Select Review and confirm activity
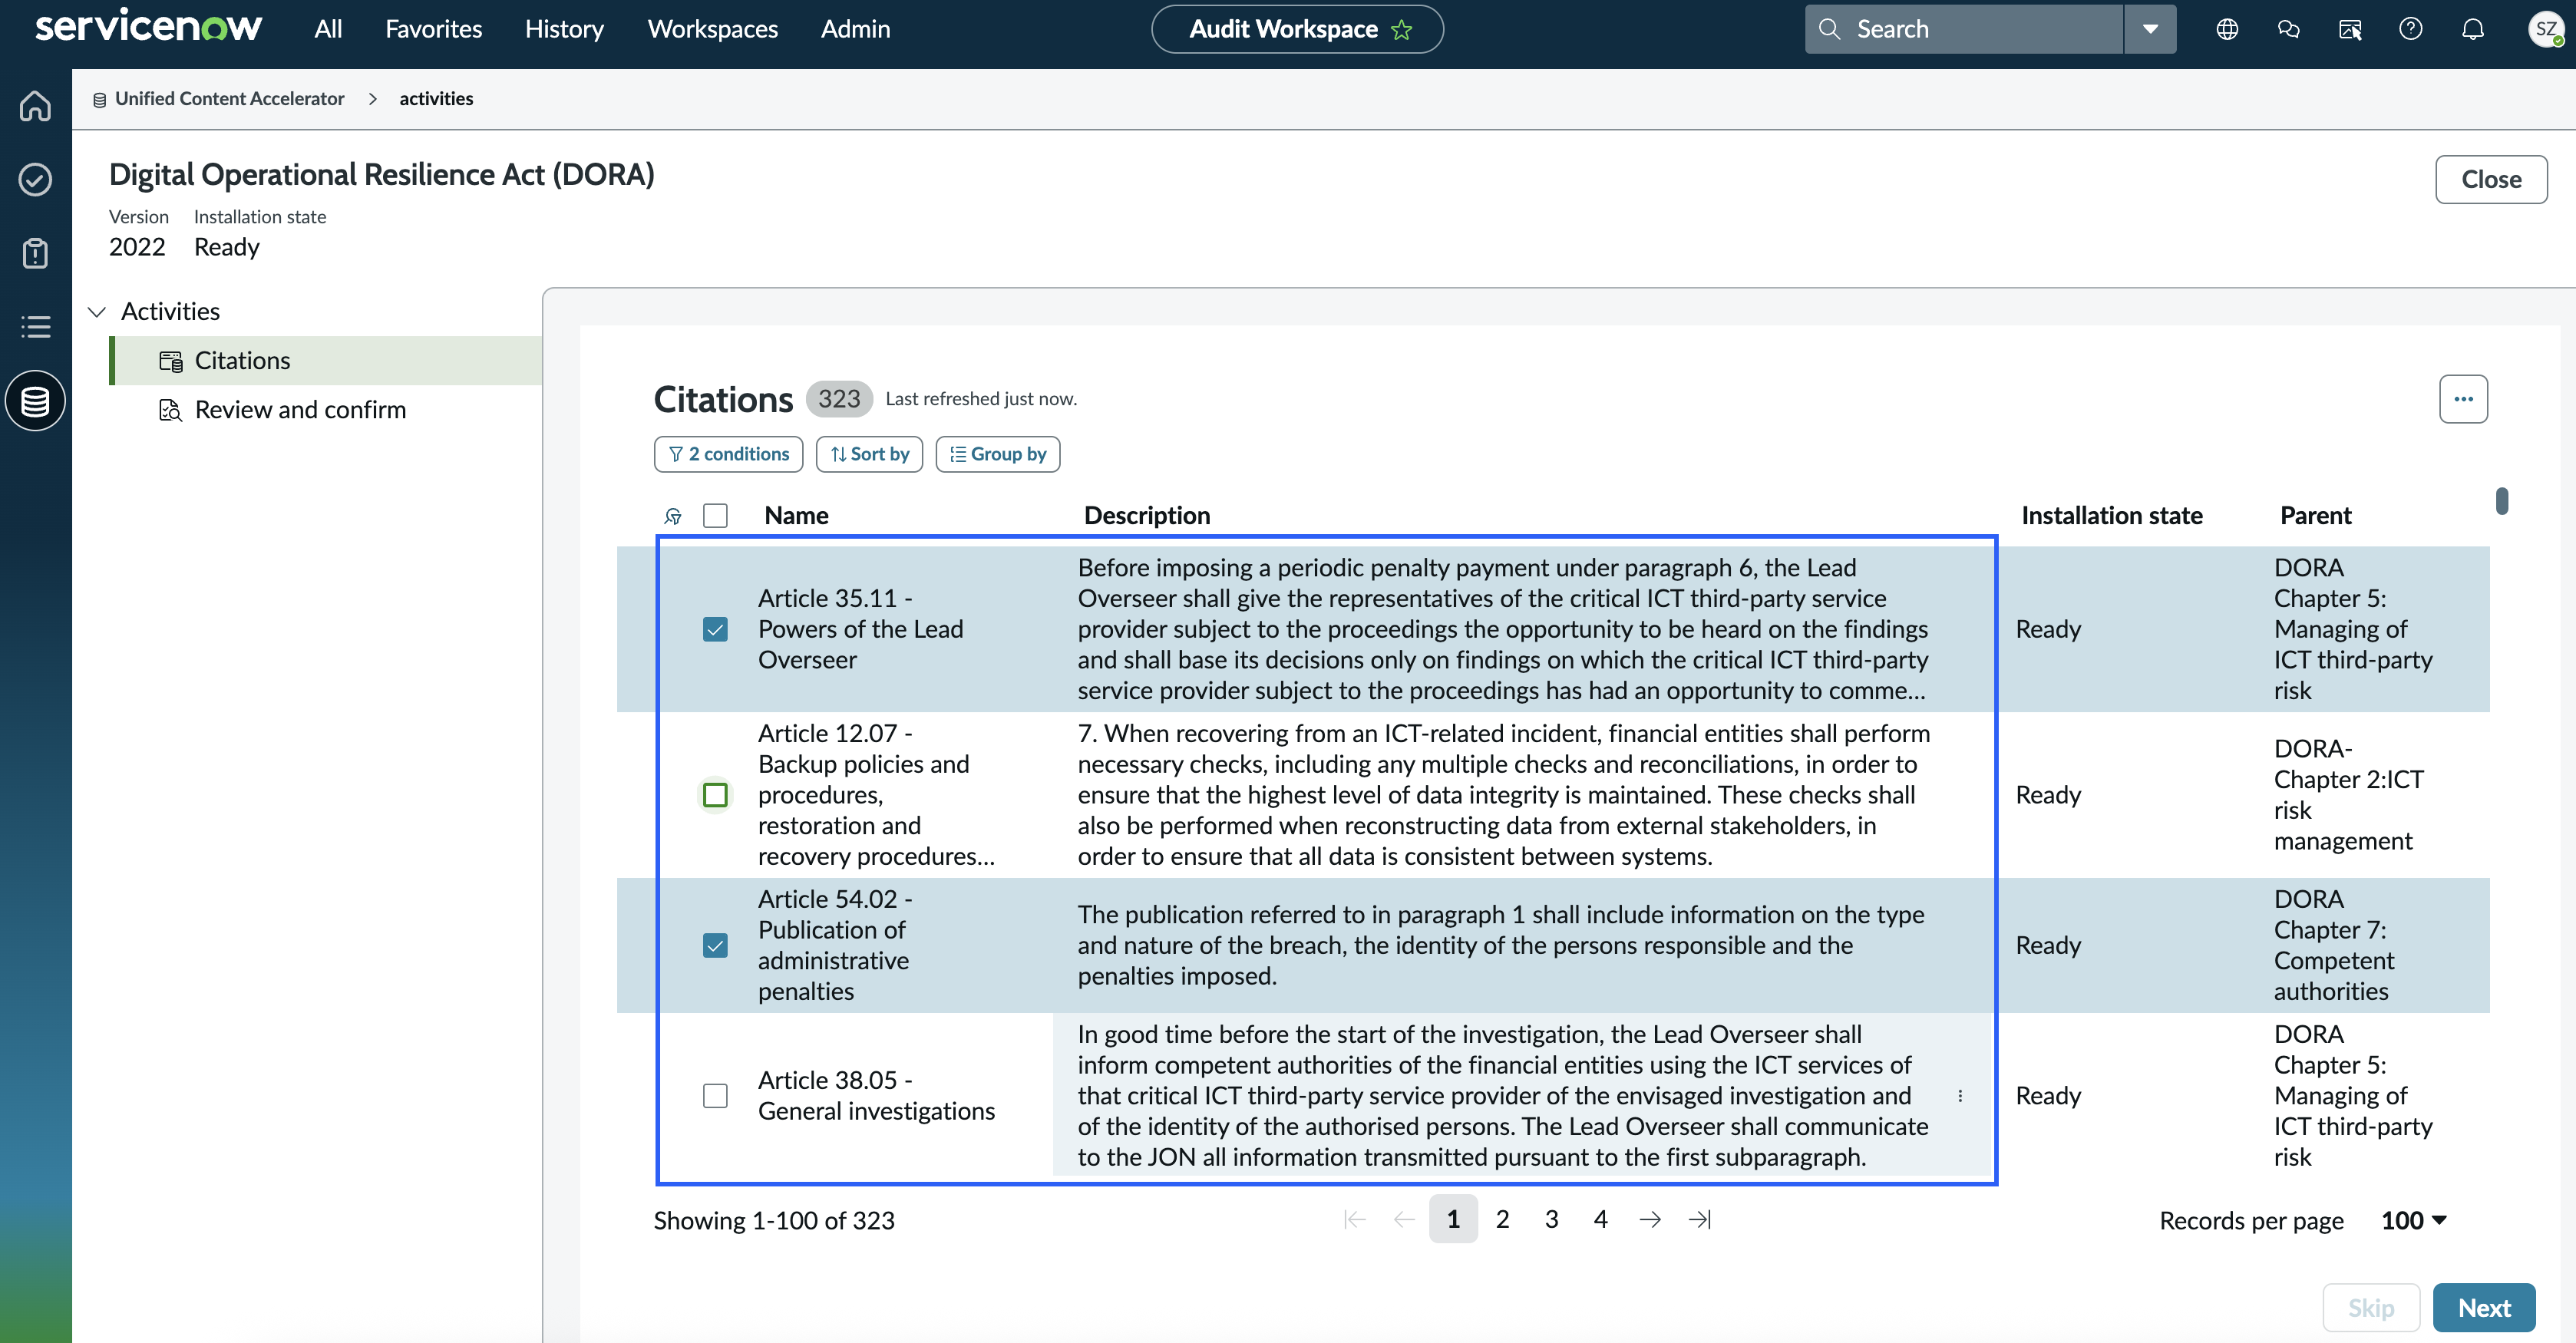Image resolution: width=2576 pixels, height=1343 pixels. (x=300, y=410)
